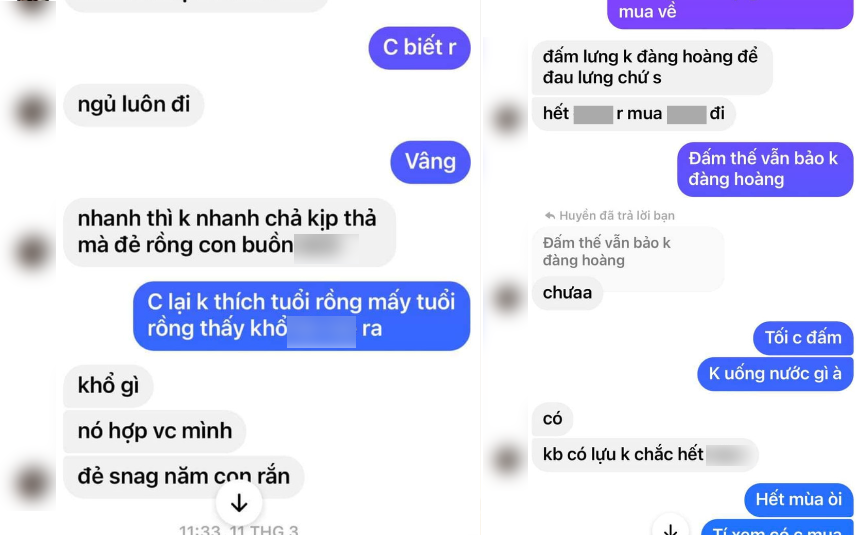Select the 'Vâng' message bubble
This screenshot has height=535, width=856.
click(x=430, y=162)
